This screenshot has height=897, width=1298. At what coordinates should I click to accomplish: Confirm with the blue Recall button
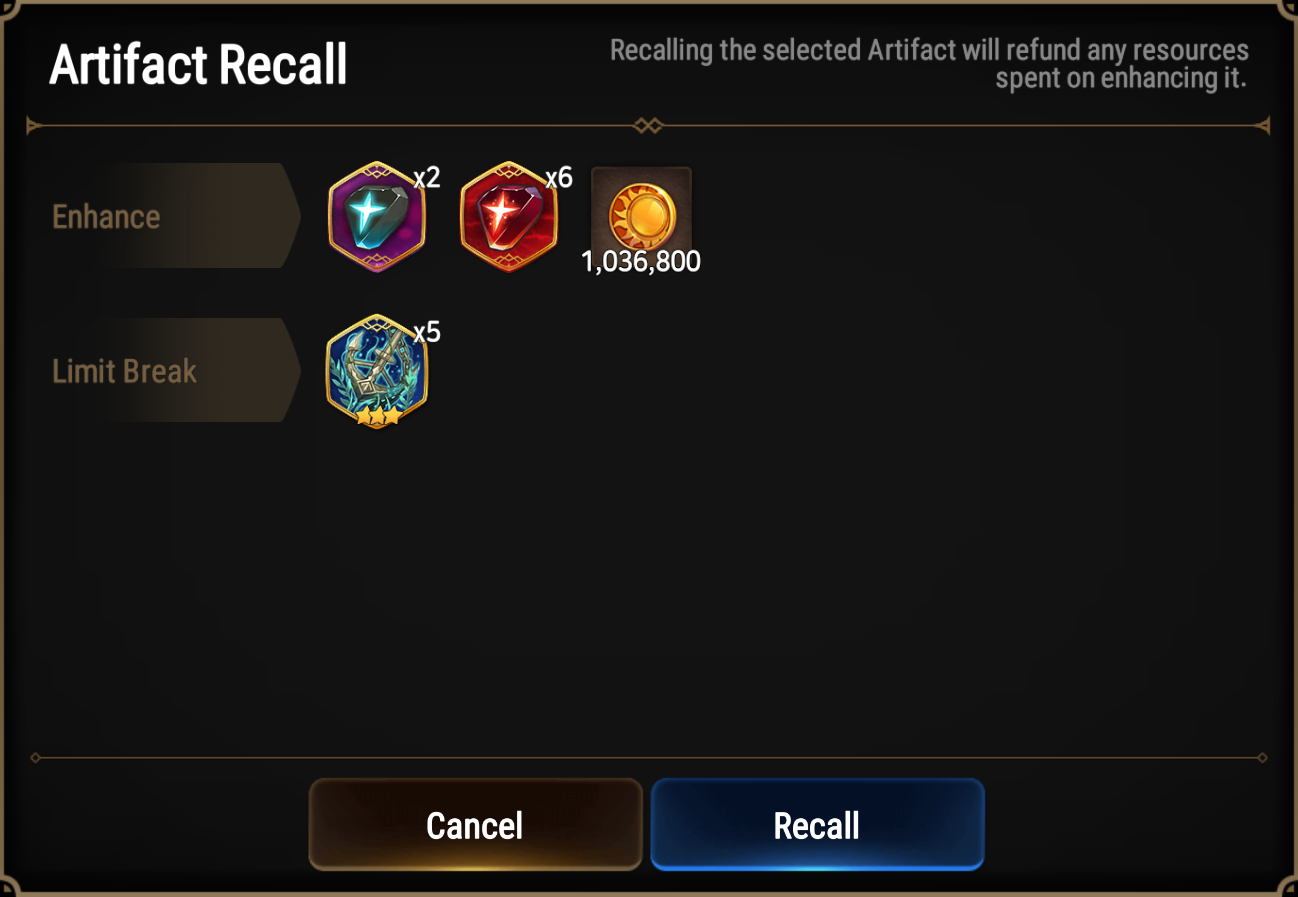click(817, 825)
